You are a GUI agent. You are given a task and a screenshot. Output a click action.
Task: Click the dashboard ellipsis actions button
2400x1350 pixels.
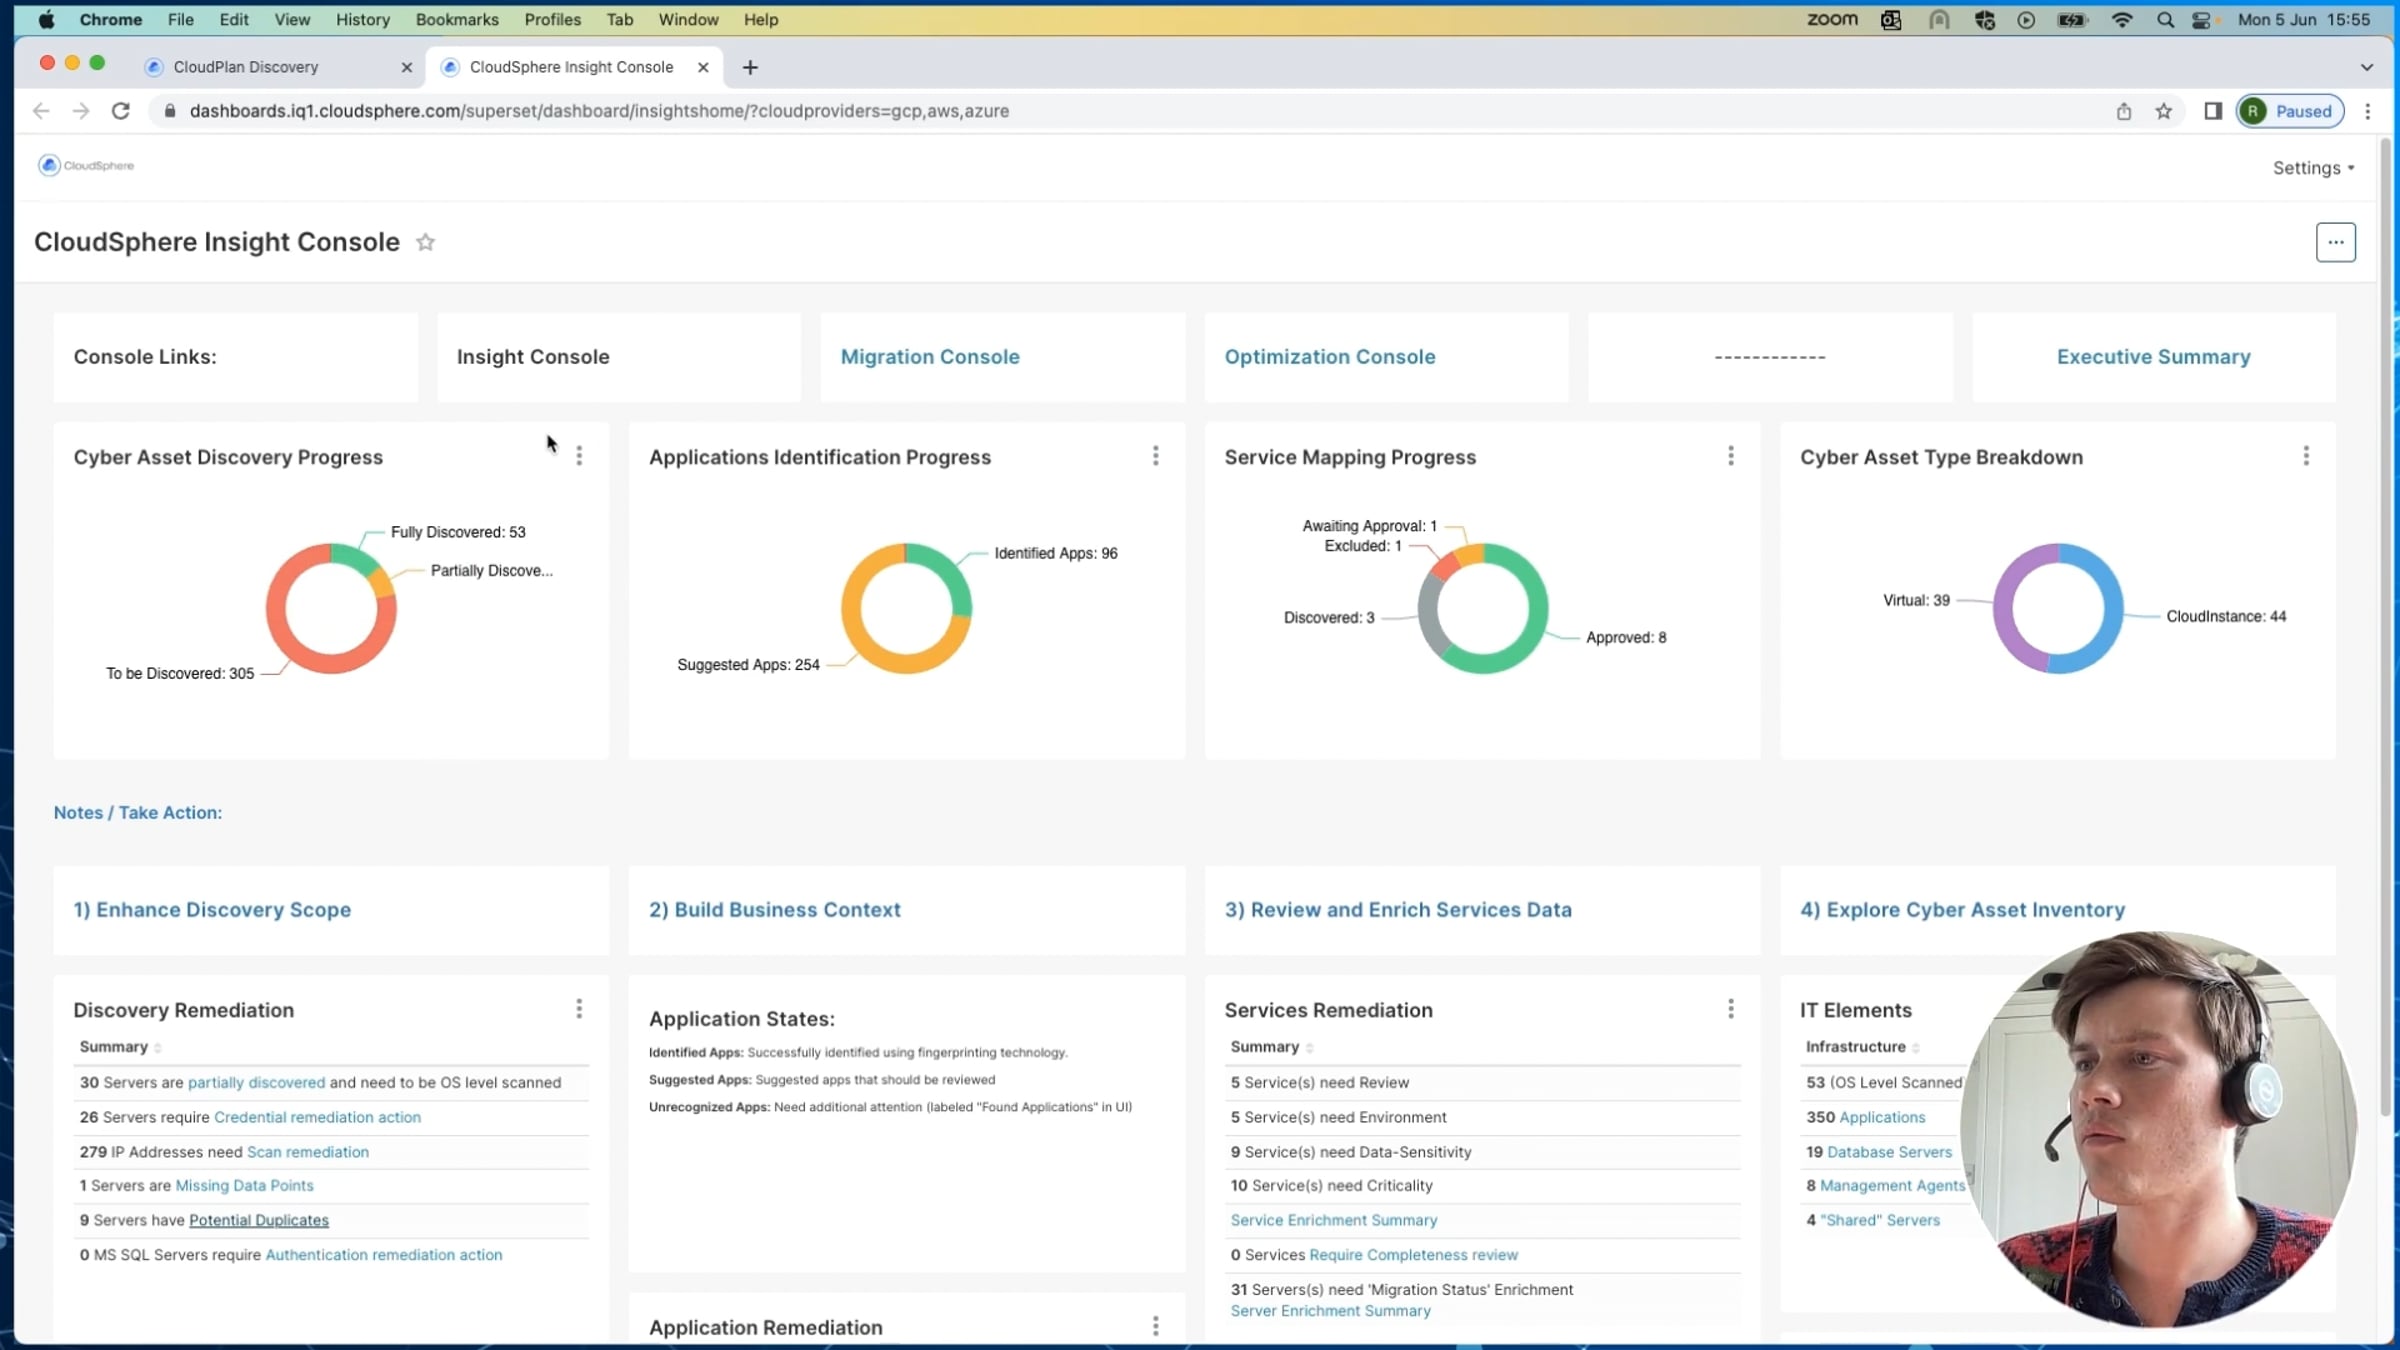pyautogui.click(x=2335, y=242)
